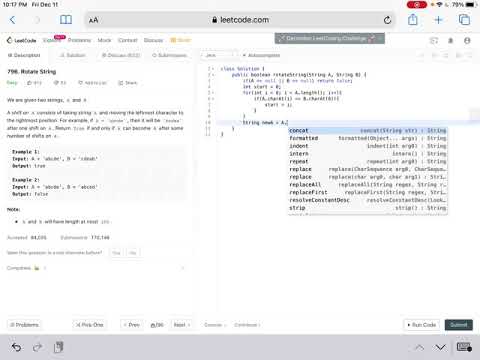
Task: Answer No to seen in interview
Action: (x=133, y=253)
